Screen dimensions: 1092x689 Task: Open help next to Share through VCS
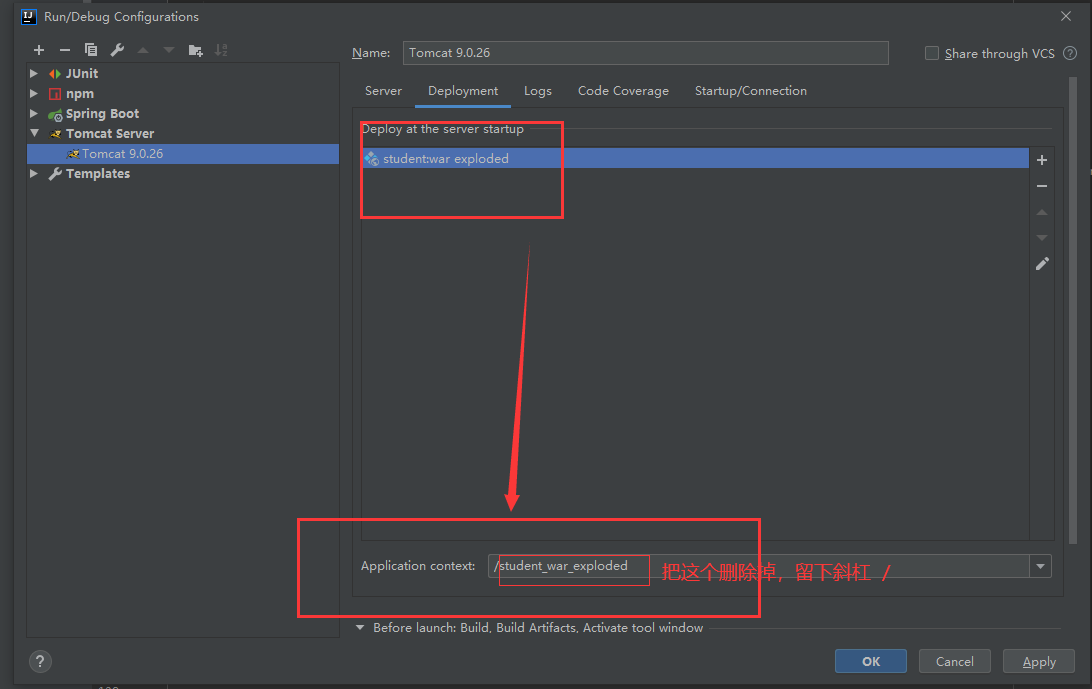click(1070, 53)
